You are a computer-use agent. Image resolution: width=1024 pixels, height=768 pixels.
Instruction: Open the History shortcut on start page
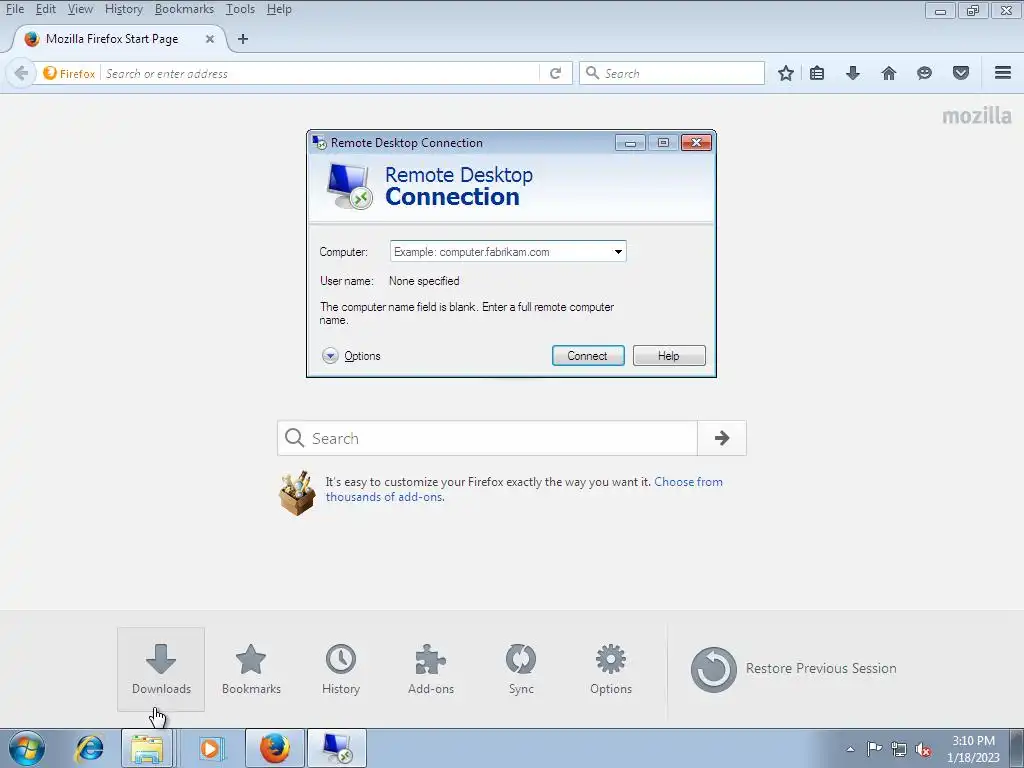pos(341,669)
